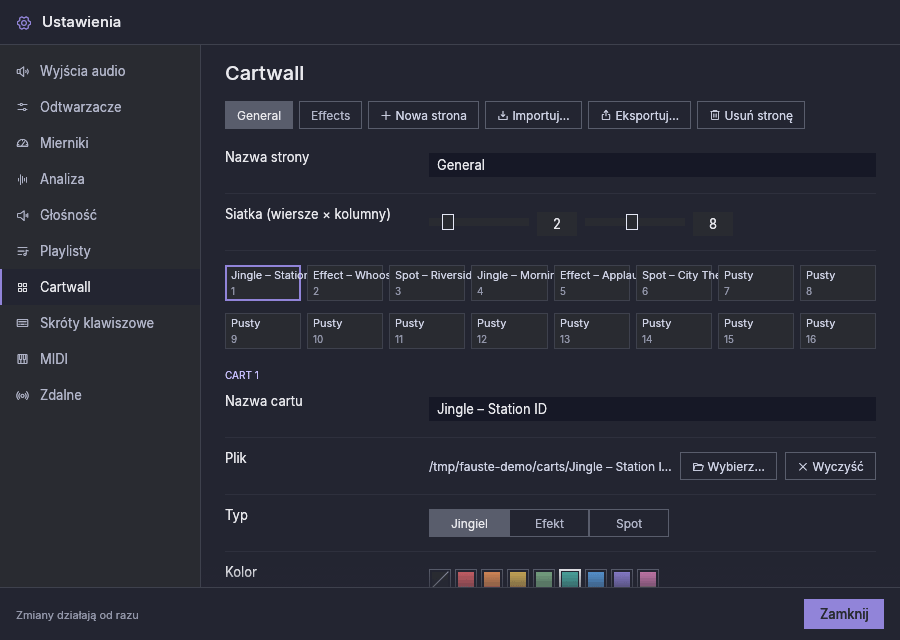Select cart slot 3 Spot – Riverside
The image size is (900, 640).
click(427, 283)
